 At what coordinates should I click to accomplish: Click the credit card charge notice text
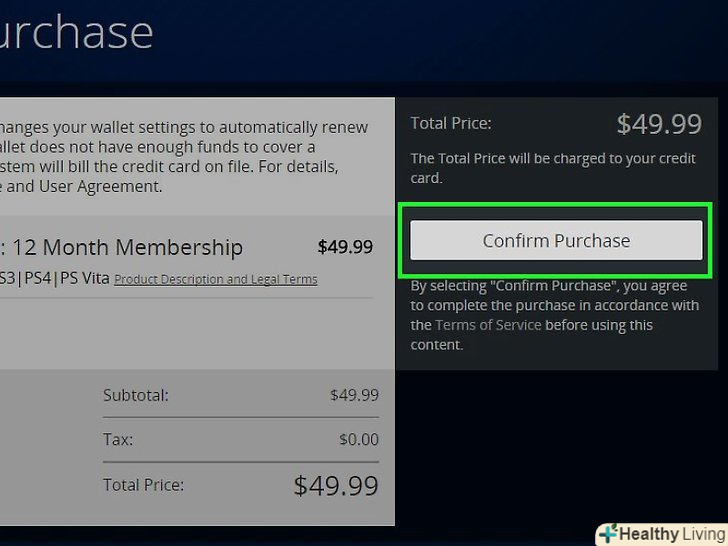click(552, 168)
